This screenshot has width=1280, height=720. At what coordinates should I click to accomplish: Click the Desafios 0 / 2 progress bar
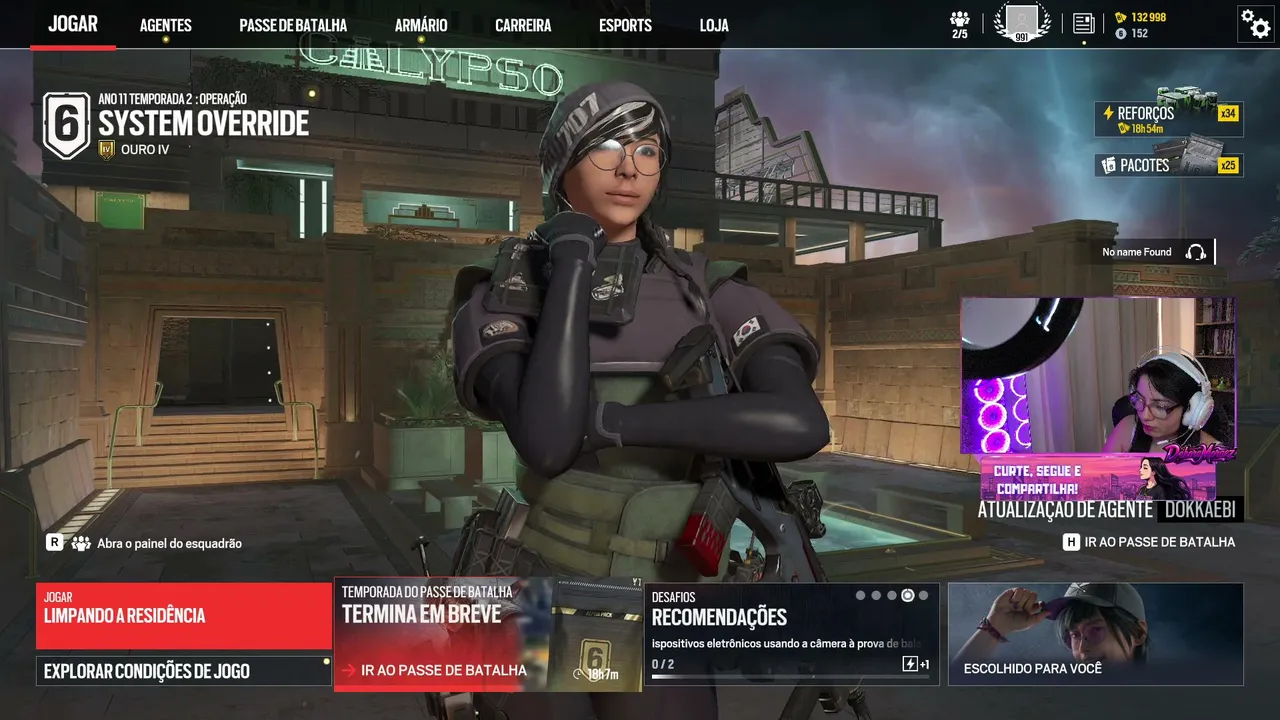point(790,677)
